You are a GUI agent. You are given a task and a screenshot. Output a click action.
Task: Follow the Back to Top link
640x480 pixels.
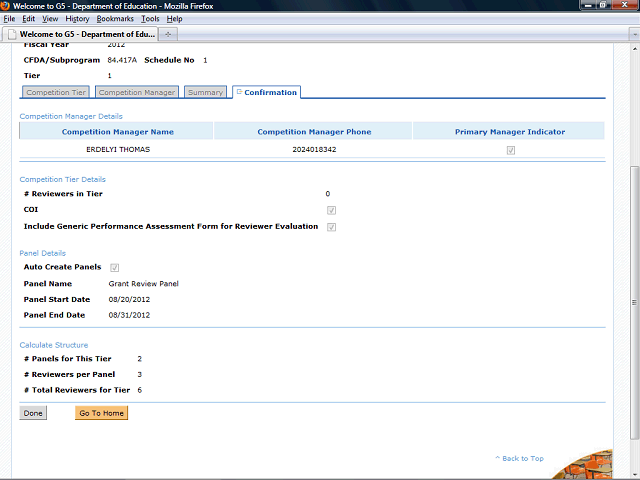[x=519, y=458]
